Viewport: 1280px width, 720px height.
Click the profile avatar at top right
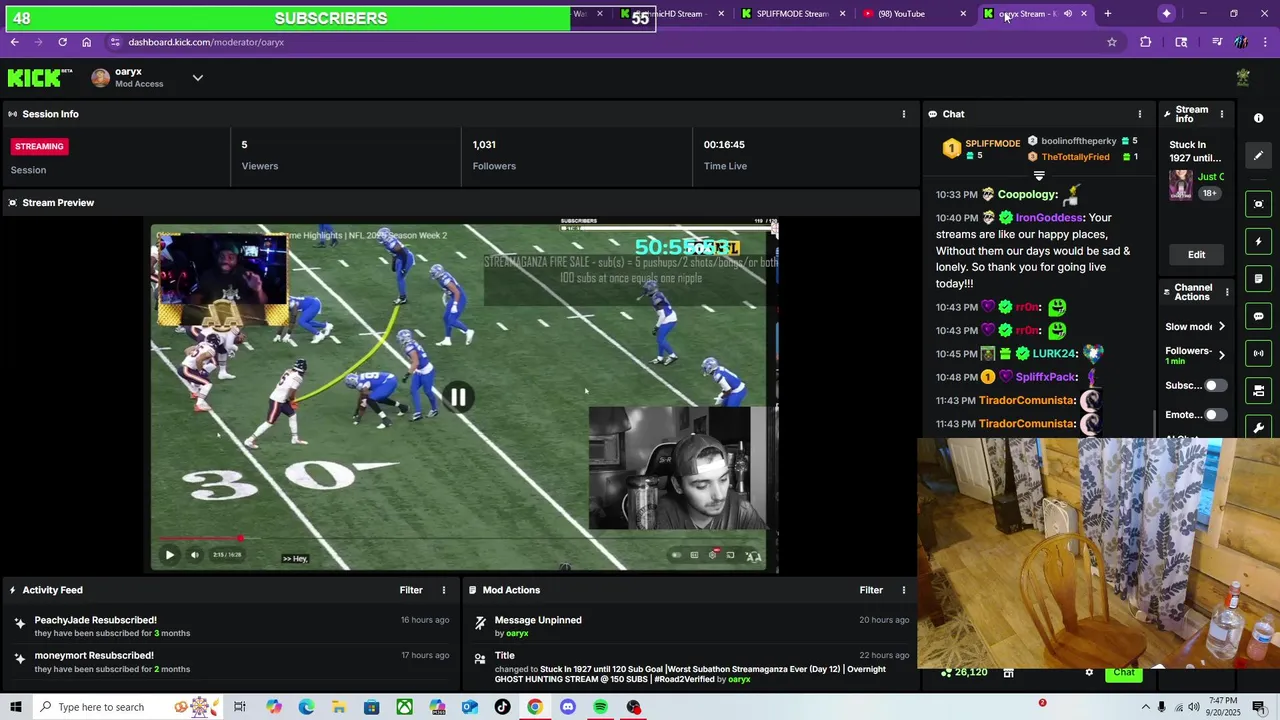[x=1243, y=78]
